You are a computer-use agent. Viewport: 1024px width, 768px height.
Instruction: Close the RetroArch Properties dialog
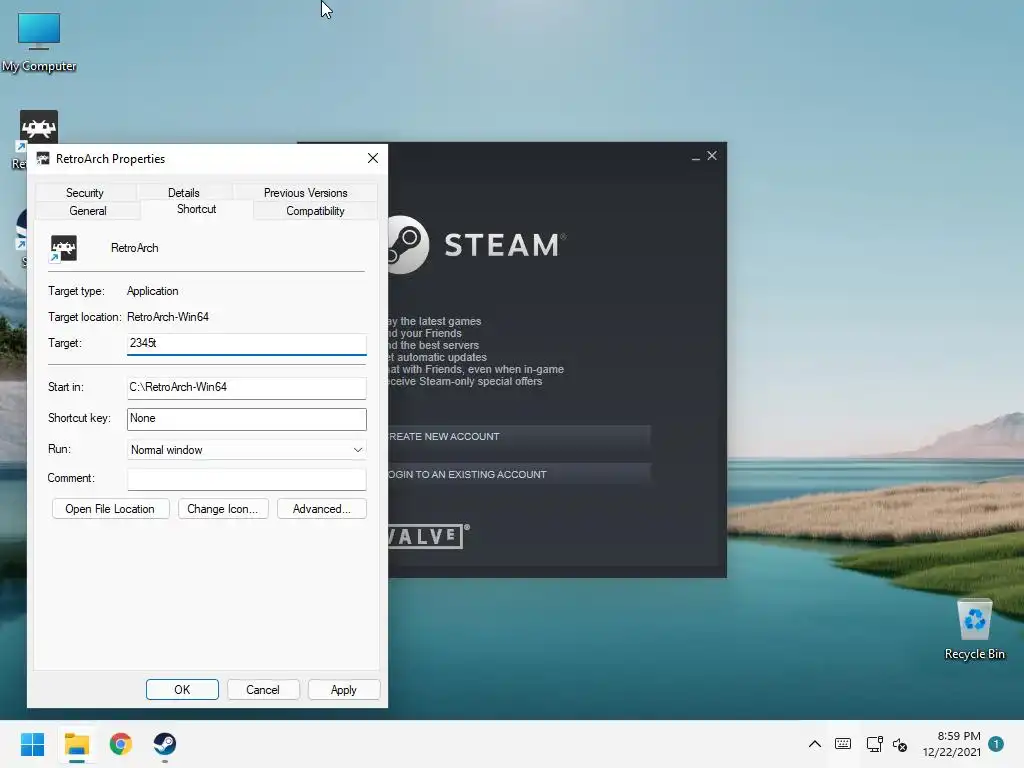[373, 159]
